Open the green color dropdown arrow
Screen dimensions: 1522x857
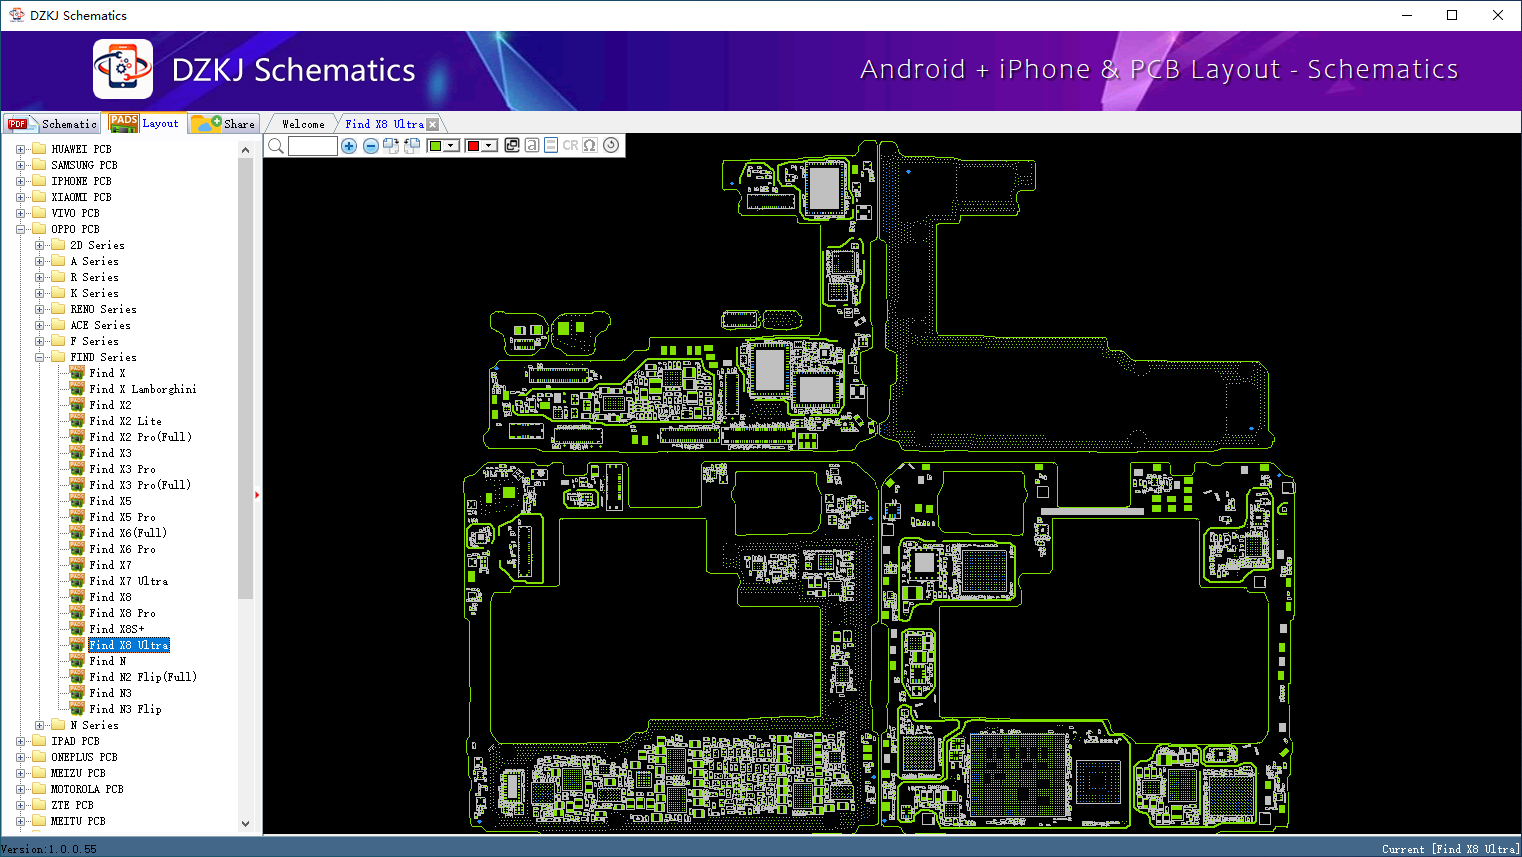pyautogui.click(x=451, y=146)
